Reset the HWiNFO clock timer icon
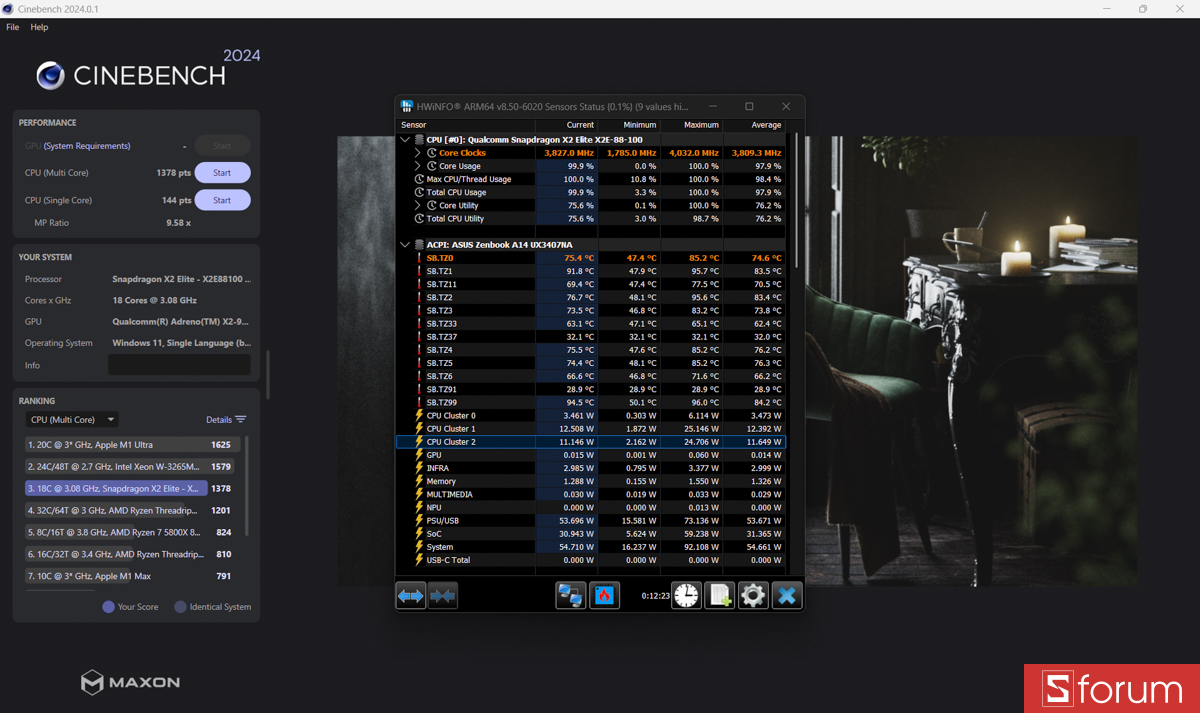This screenshot has height=713, width=1200. pyautogui.click(x=686, y=595)
